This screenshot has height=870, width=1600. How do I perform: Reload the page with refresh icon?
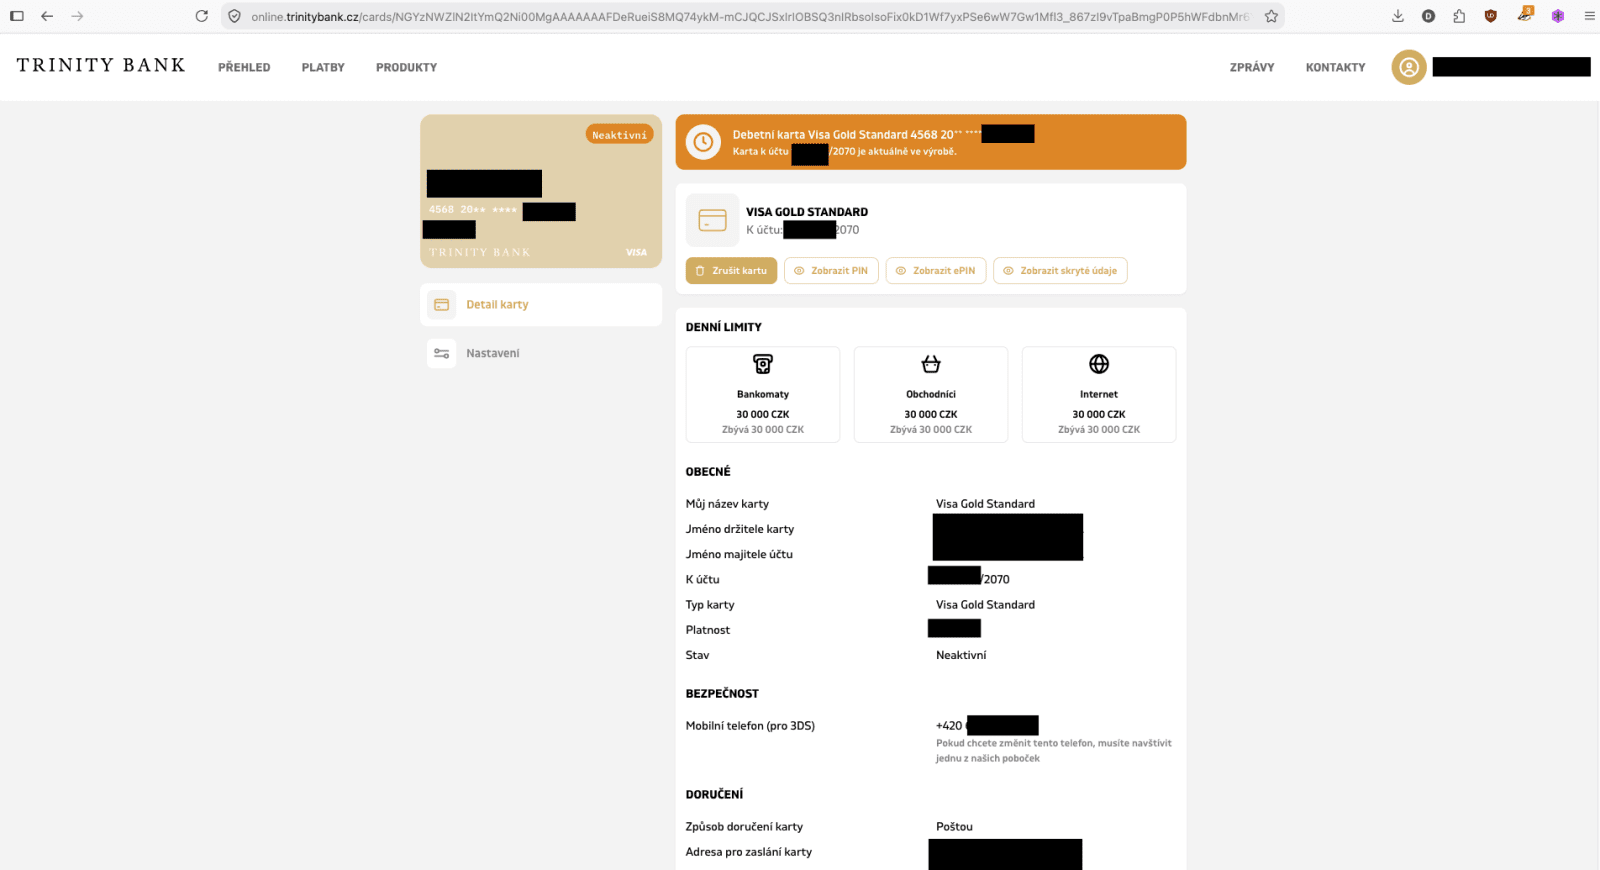[201, 16]
